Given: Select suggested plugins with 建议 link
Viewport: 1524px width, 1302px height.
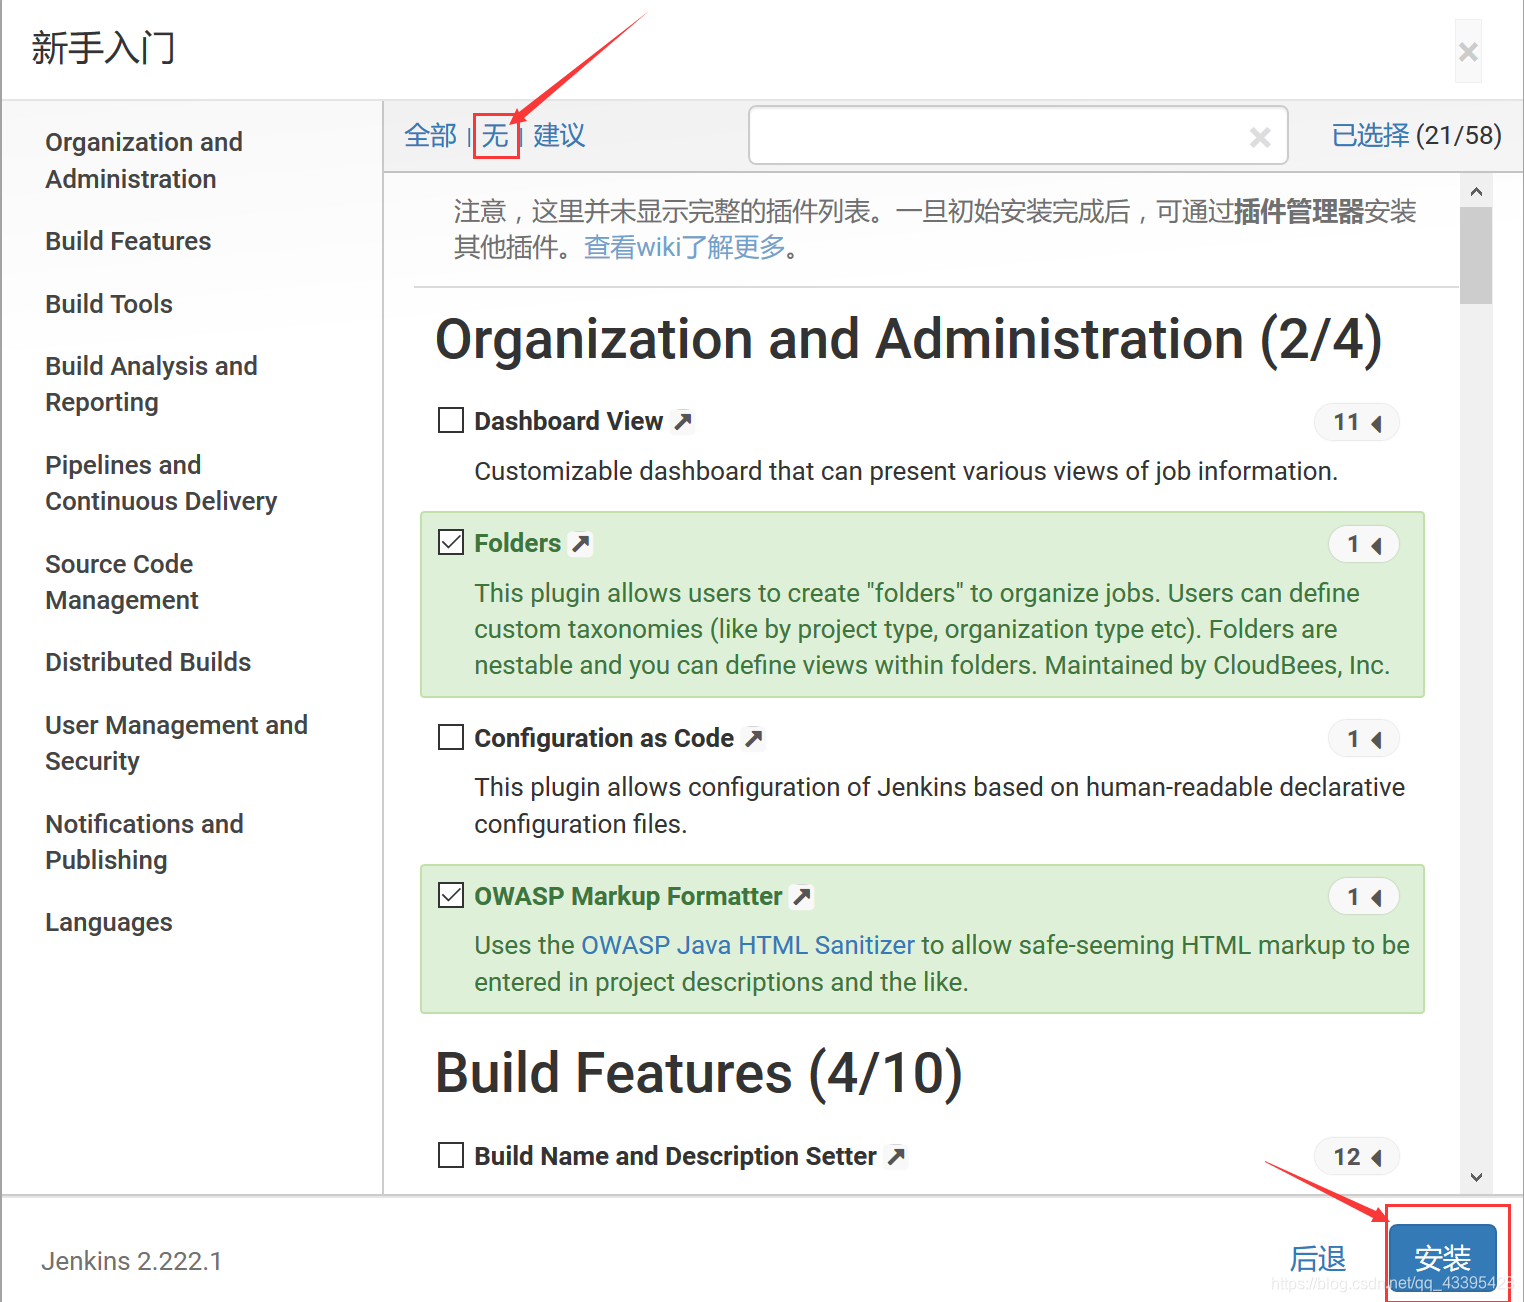Looking at the screenshot, I should [559, 135].
